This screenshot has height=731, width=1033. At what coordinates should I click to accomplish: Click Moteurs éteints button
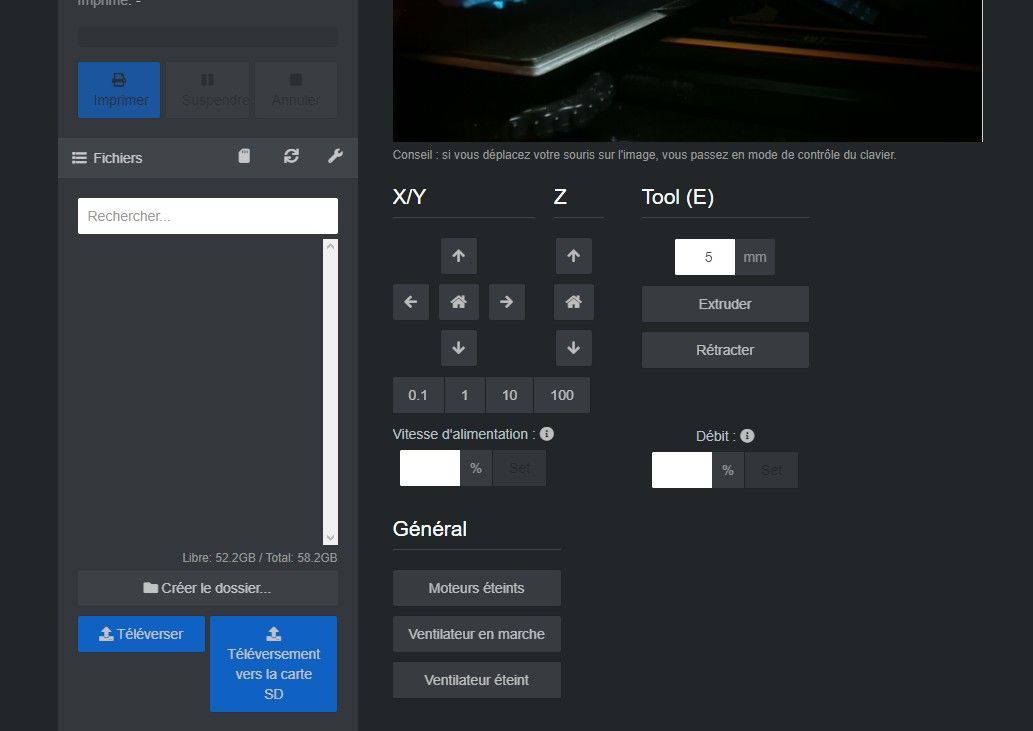(x=476, y=588)
